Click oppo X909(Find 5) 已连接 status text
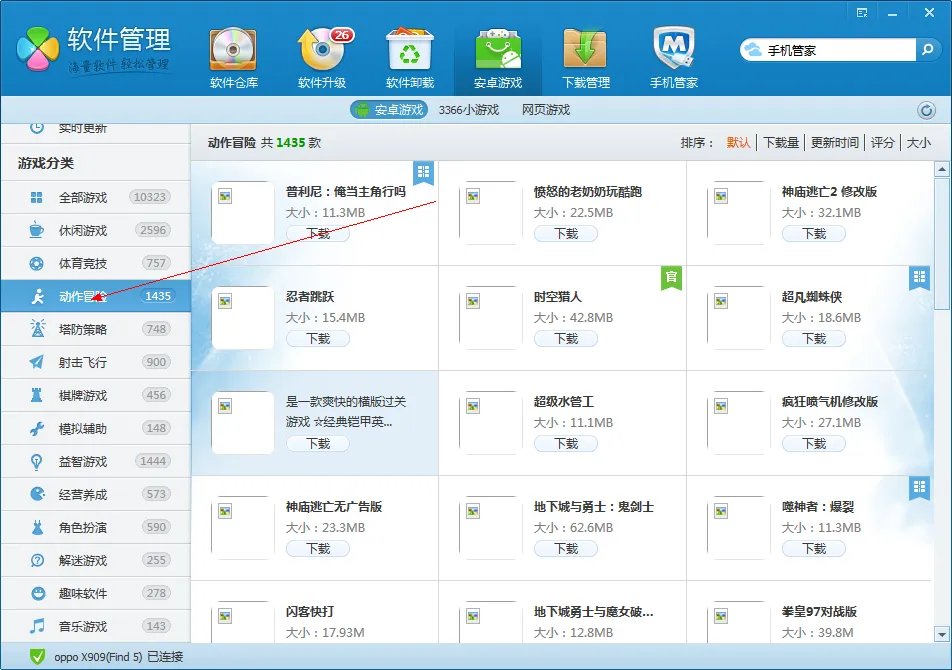952x670 pixels. tap(118, 657)
